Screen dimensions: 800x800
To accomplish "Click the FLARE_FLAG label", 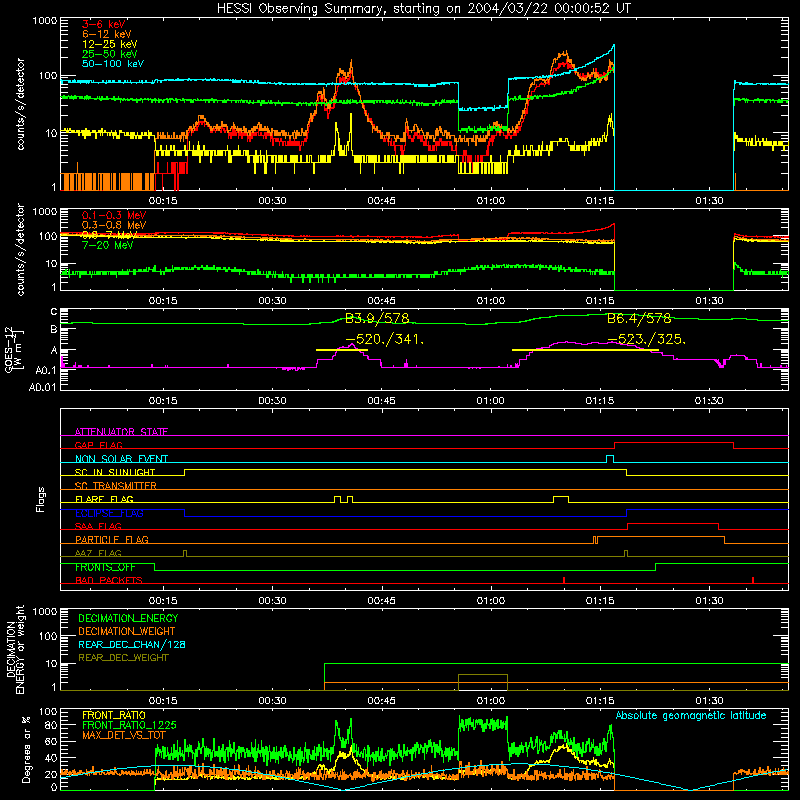I will click(x=104, y=499).
